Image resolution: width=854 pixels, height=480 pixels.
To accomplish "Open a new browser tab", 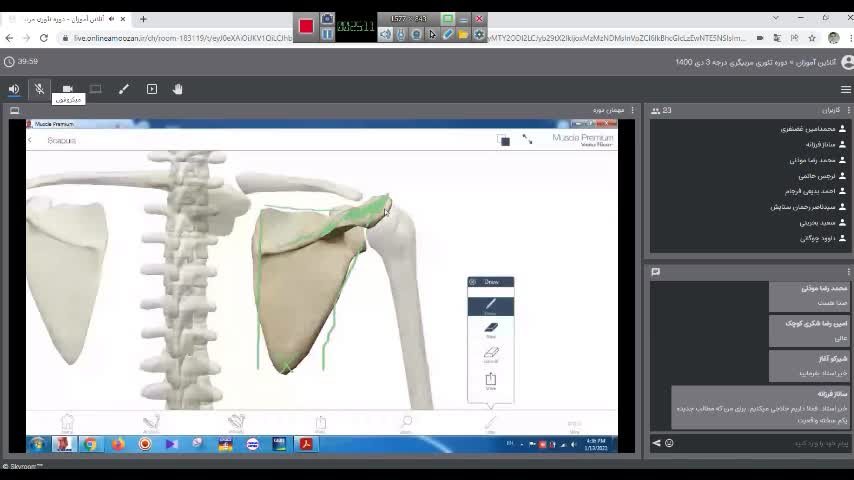I will pos(143,18).
